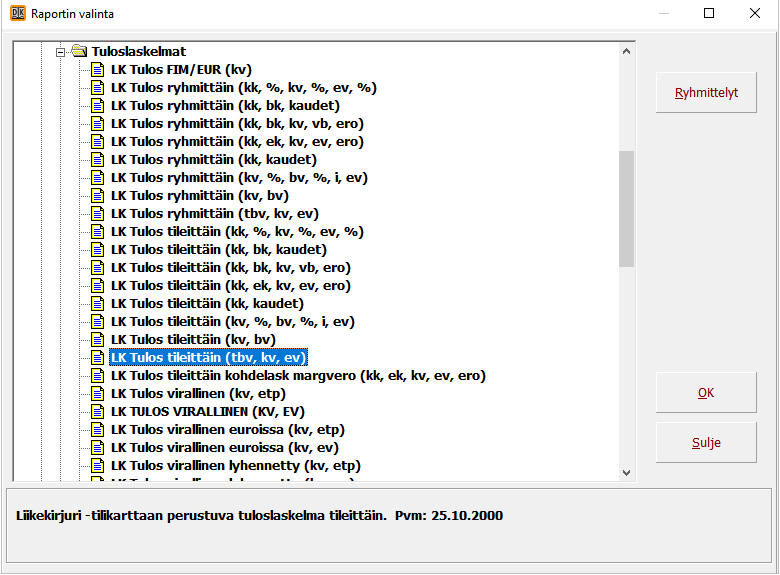
Task: Confirm selection with the OK button
Action: pos(706,393)
